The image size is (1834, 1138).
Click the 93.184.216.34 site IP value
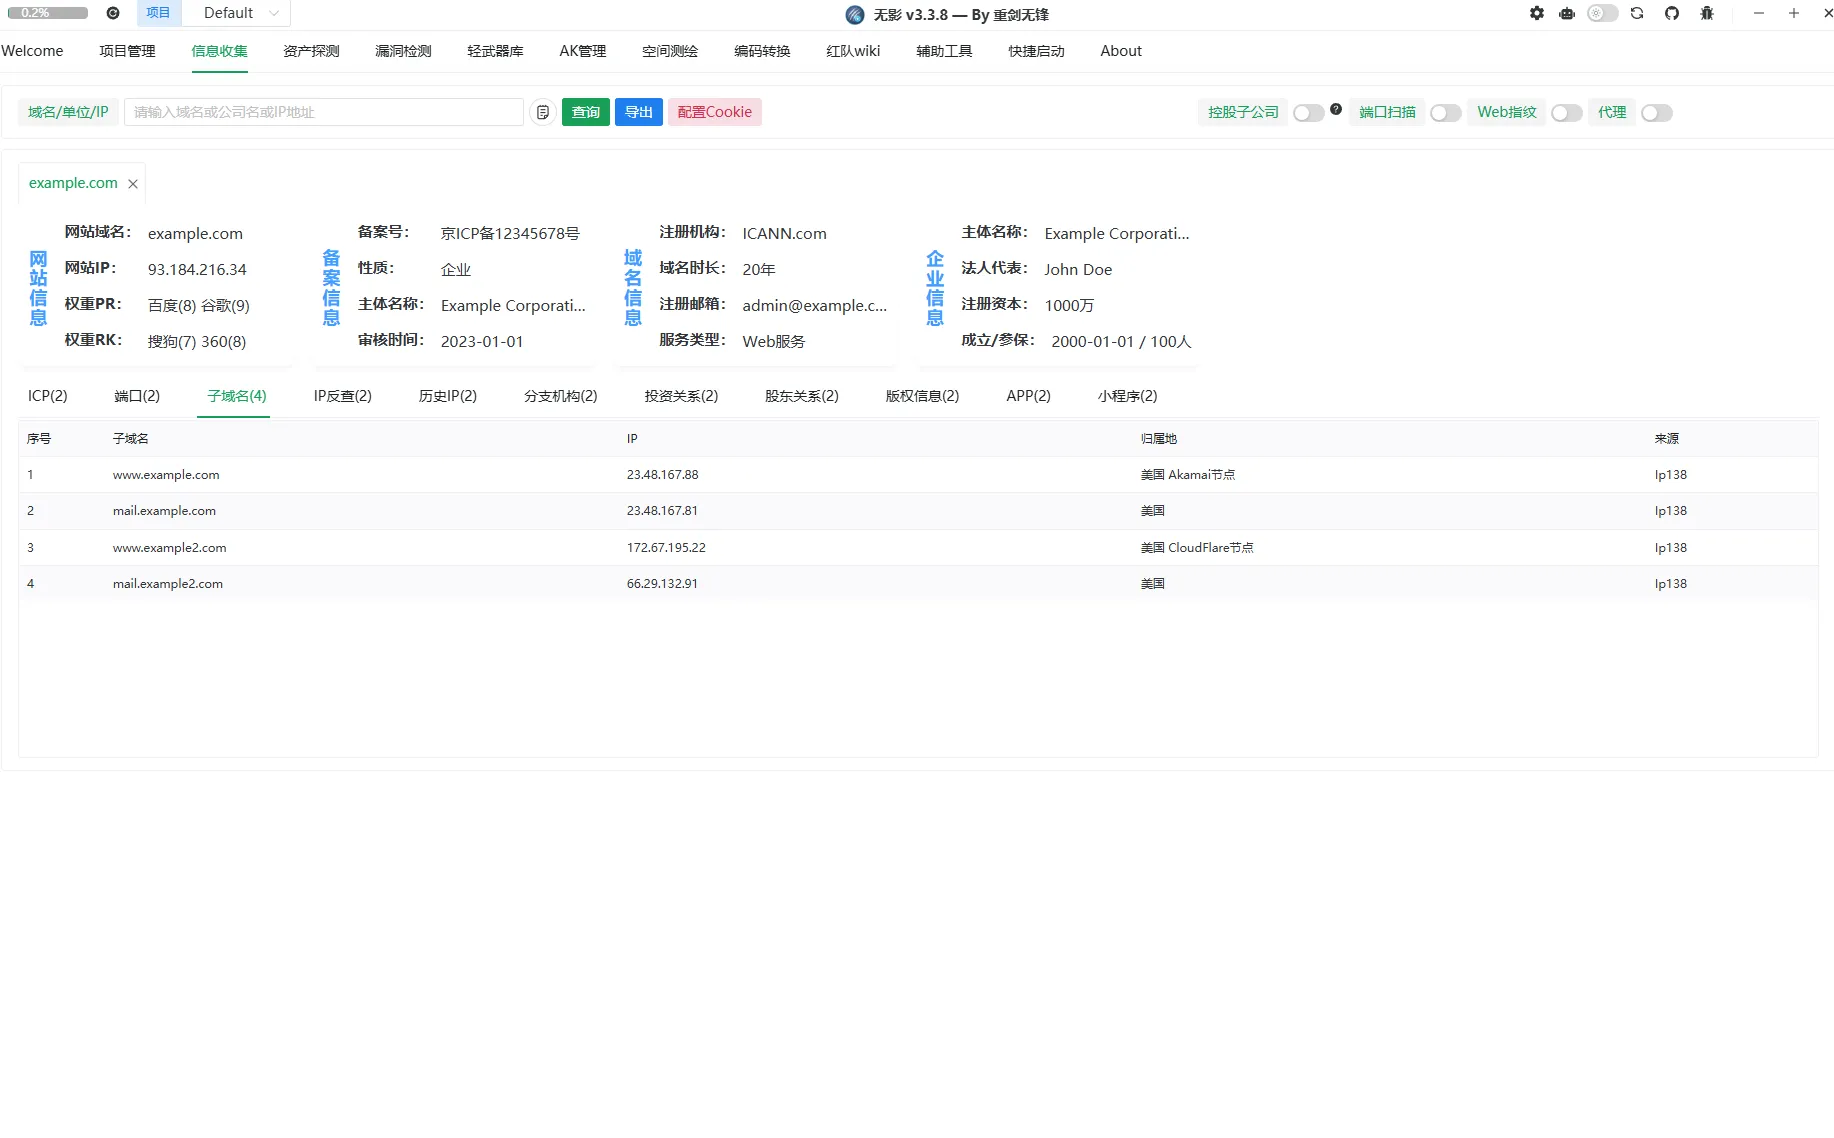(x=197, y=270)
